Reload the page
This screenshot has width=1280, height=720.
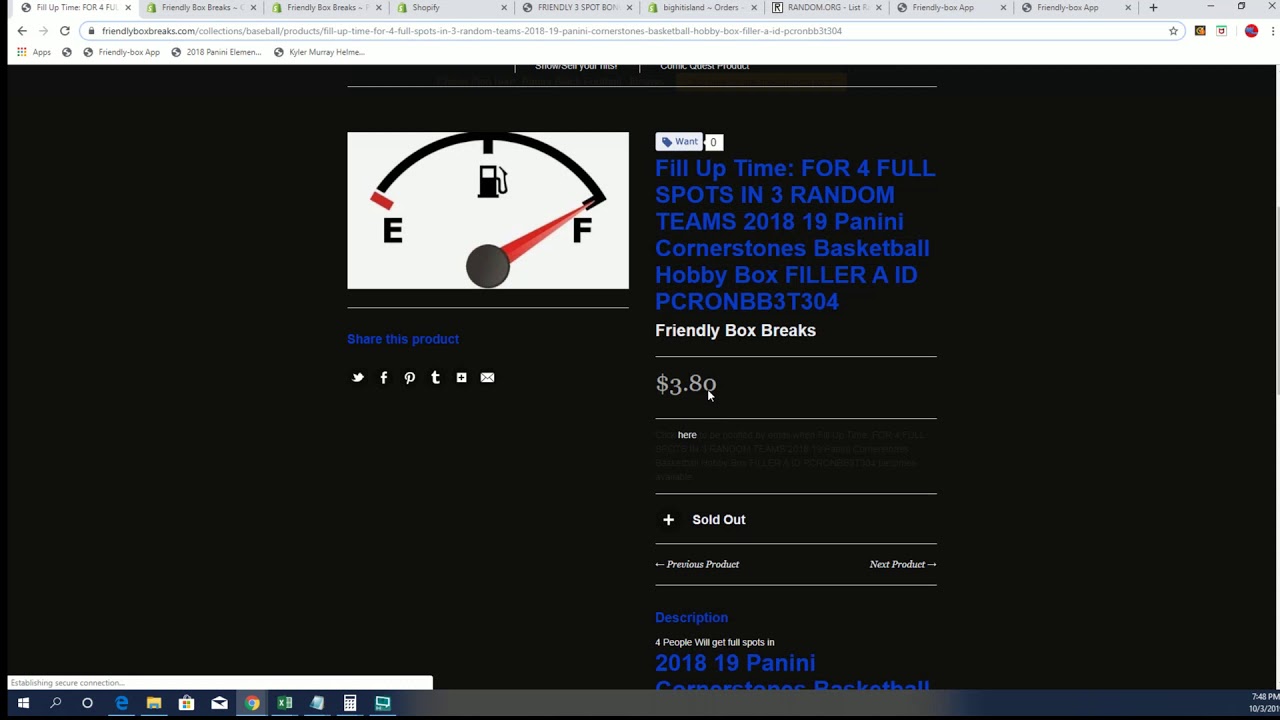65,31
